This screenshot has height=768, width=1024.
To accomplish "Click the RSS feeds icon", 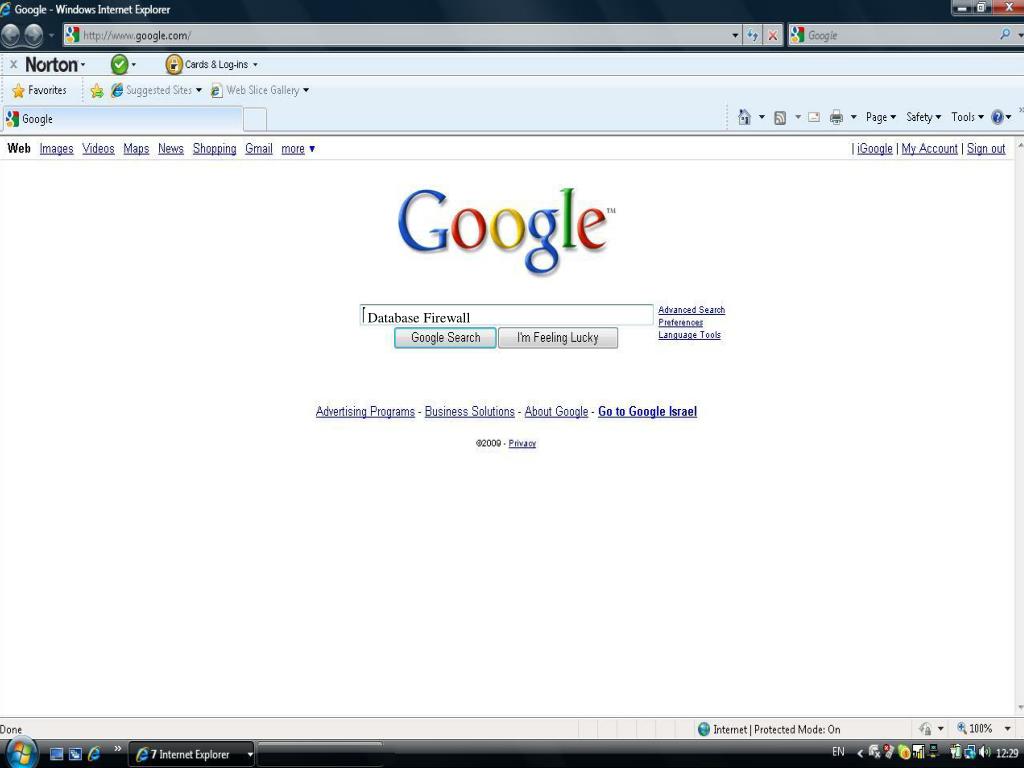I will click(780, 118).
